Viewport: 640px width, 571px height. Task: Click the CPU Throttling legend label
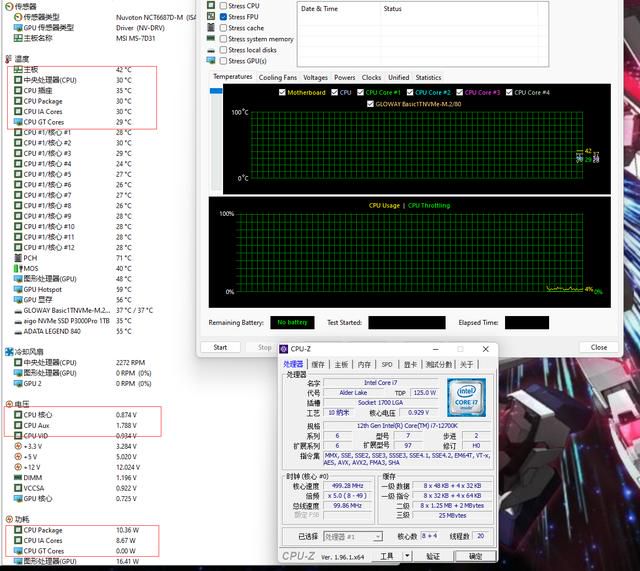429,205
